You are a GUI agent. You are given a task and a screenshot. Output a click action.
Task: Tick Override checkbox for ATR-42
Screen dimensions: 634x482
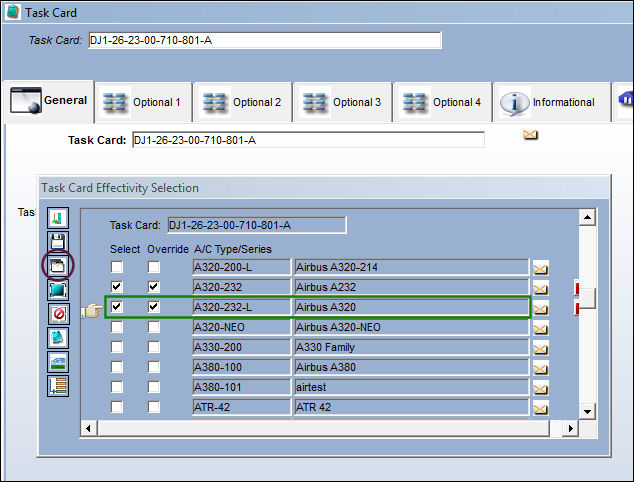click(x=154, y=406)
